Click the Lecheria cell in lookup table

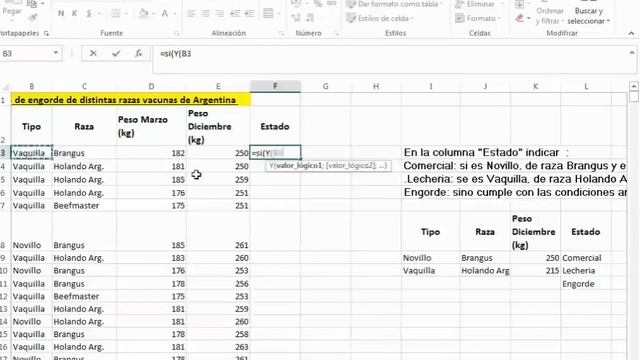point(586,271)
